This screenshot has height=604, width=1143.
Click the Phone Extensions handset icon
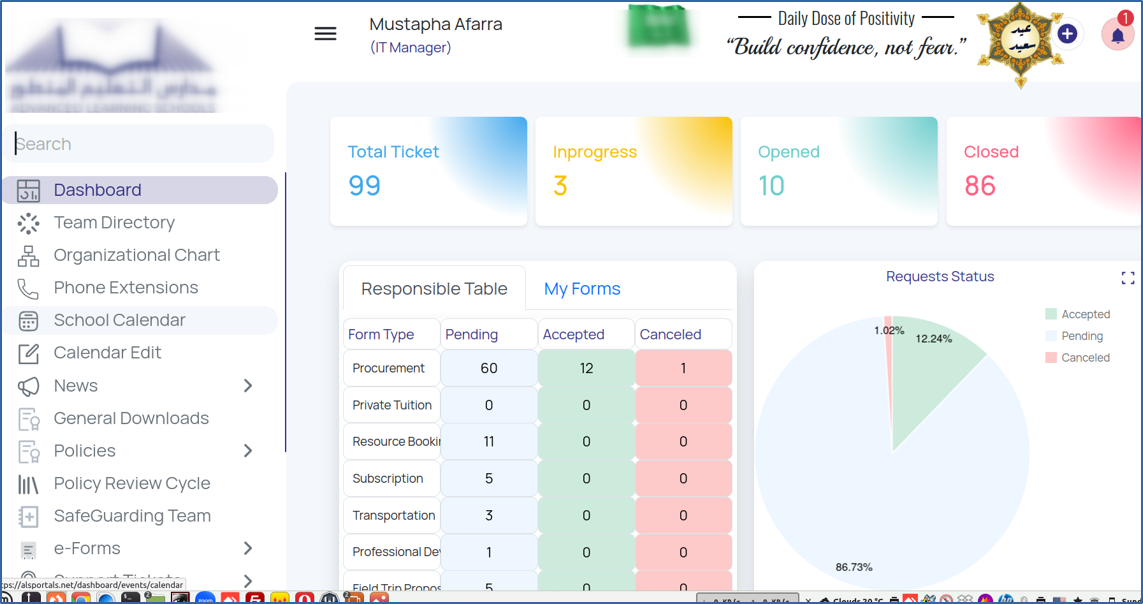point(28,288)
